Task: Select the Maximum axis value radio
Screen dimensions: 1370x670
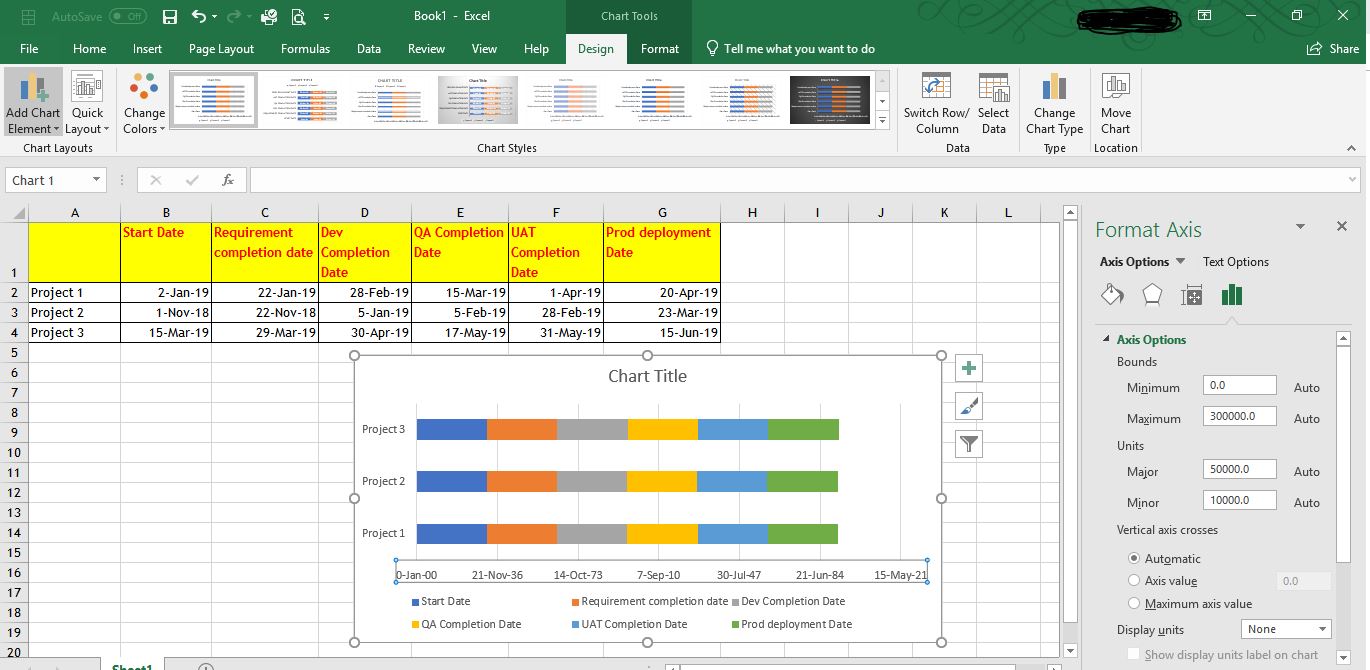Action: pyautogui.click(x=1134, y=603)
